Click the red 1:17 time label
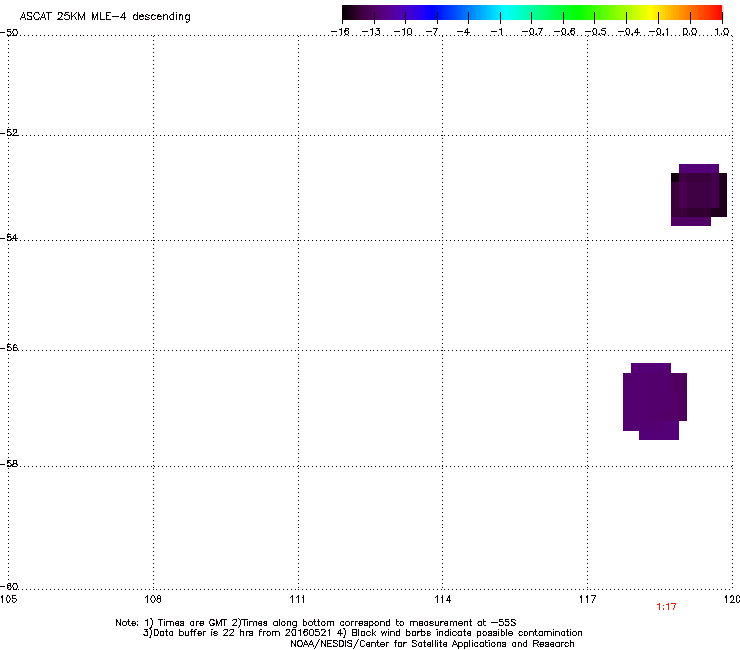This screenshot has height=650, width=740. tap(666, 607)
